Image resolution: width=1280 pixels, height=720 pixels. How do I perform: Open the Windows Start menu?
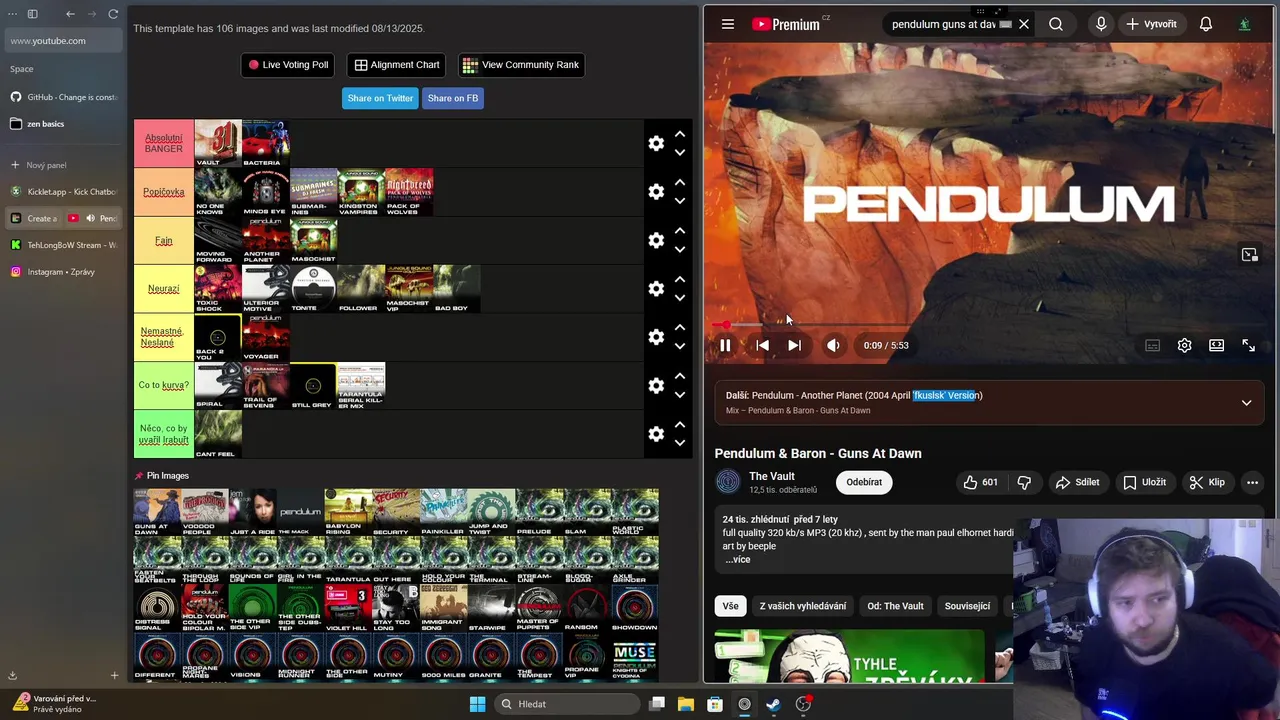[x=477, y=704]
